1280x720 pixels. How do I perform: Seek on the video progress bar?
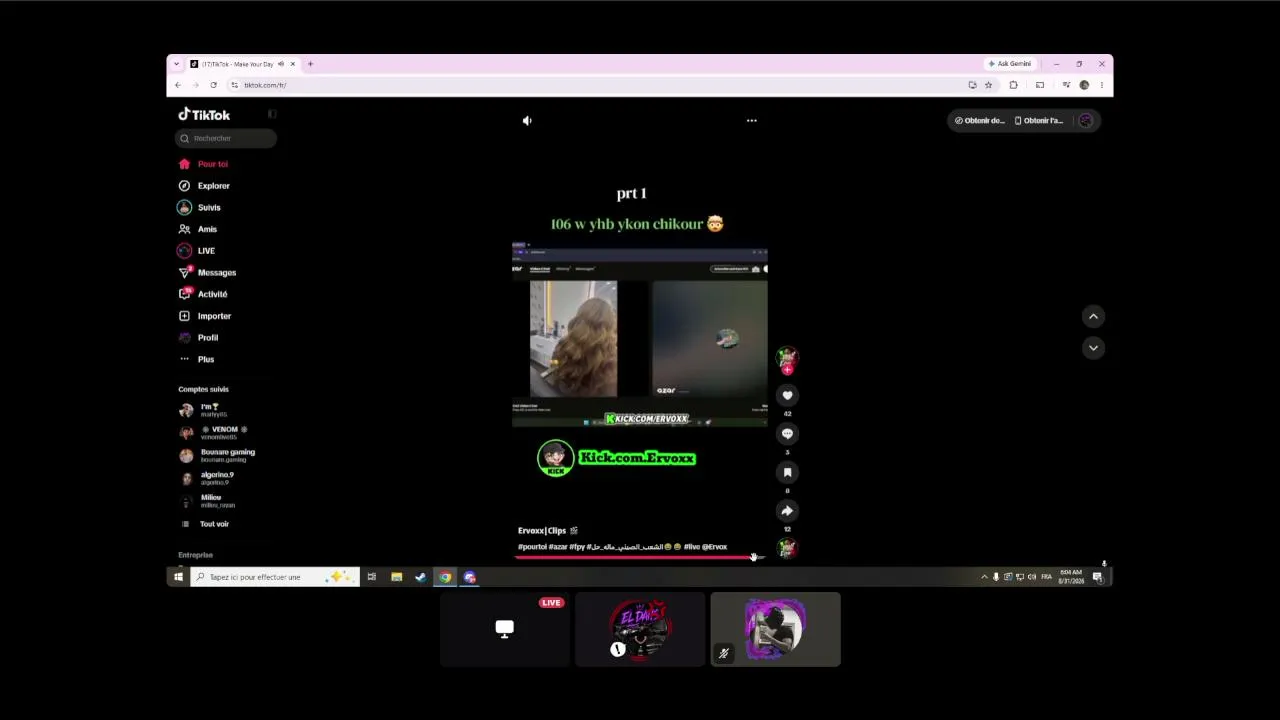tap(640, 557)
